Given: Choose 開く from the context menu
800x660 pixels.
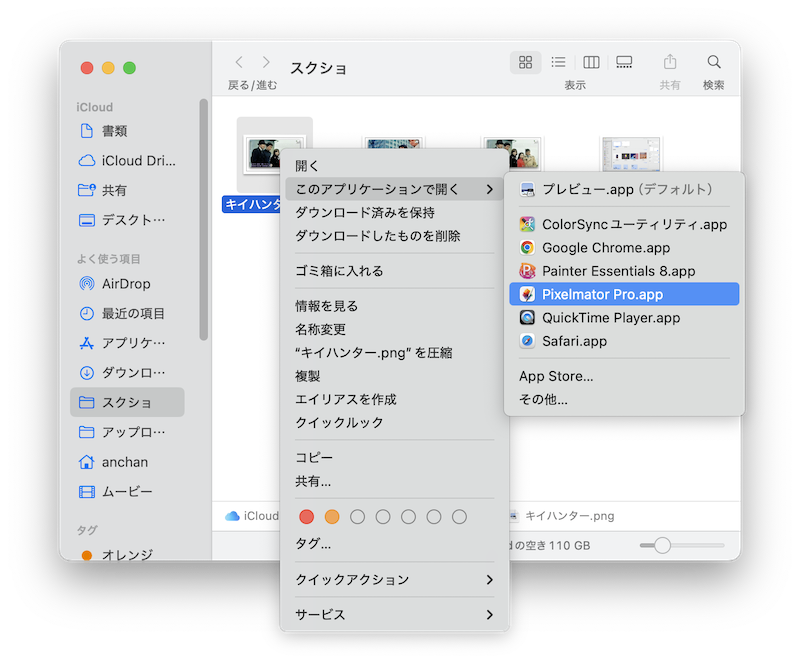Looking at the screenshot, I should click(394, 166).
